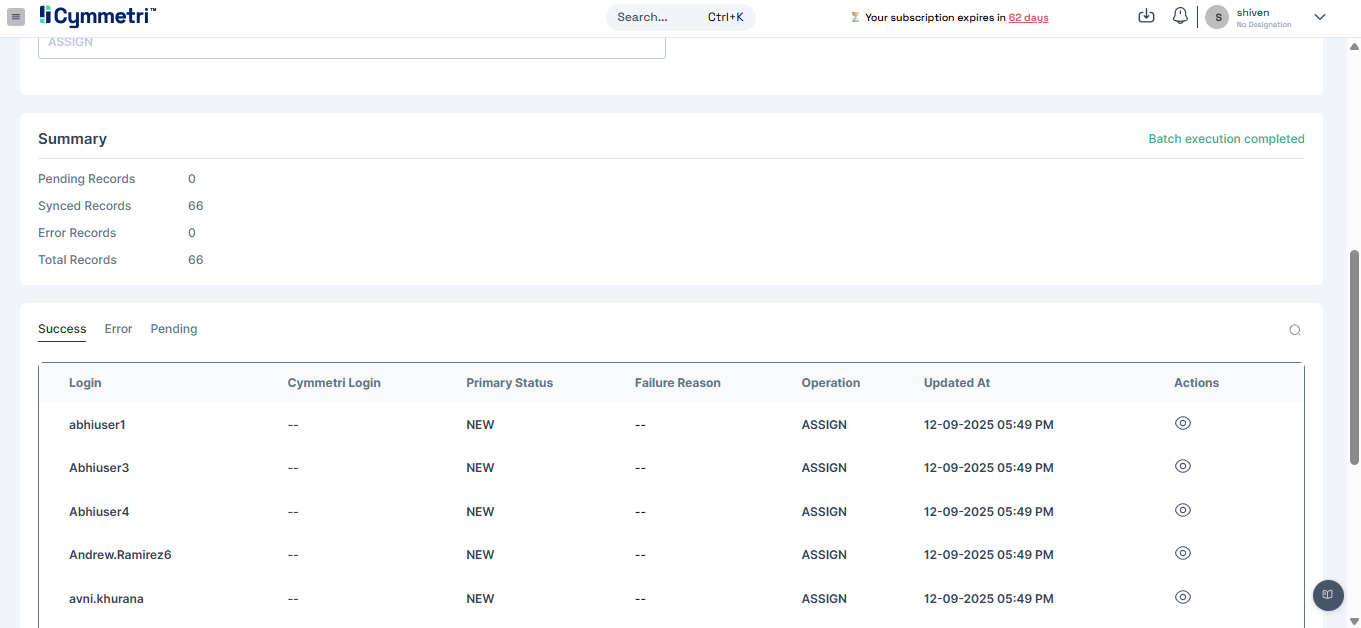Click the Cymmetri Login column header
1361x628 pixels.
point(334,383)
